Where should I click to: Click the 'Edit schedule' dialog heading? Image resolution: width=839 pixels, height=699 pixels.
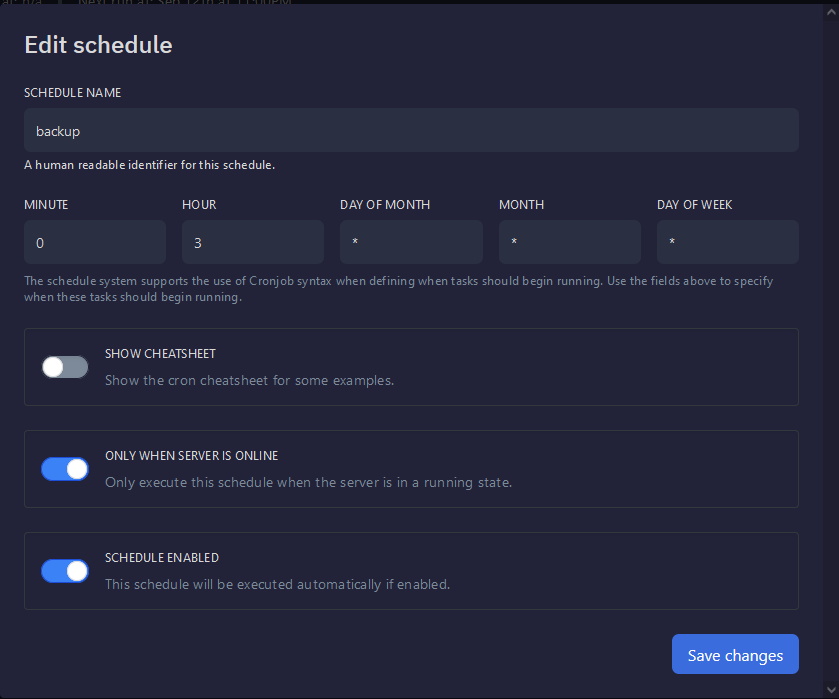[98, 45]
